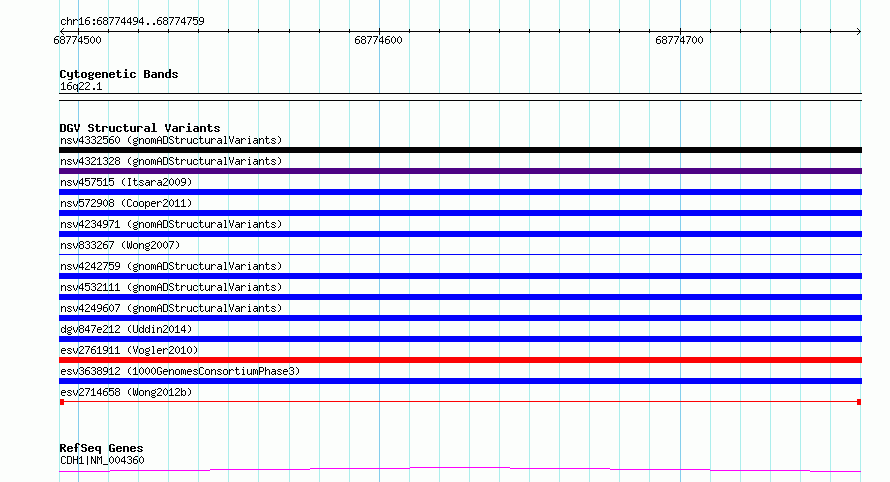Image resolution: width=890 pixels, height=482 pixels.
Task: Click the 68774600 ruler label
Action: pyautogui.click(x=378, y=40)
